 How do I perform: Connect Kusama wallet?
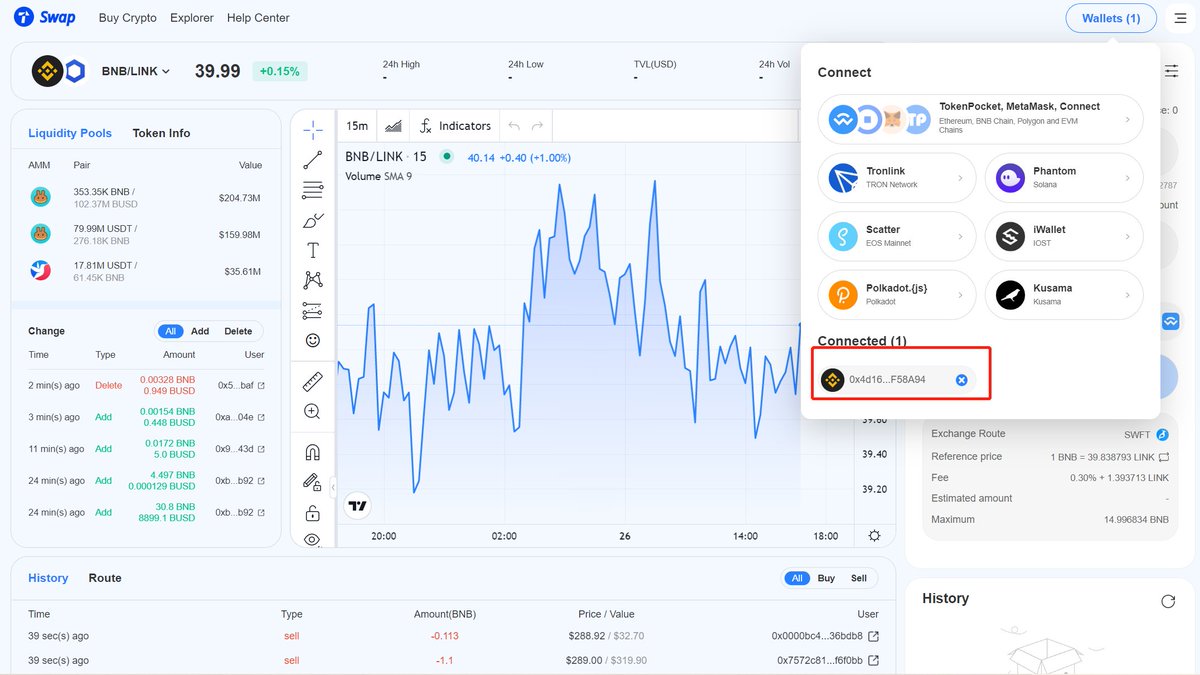coord(1064,295)
